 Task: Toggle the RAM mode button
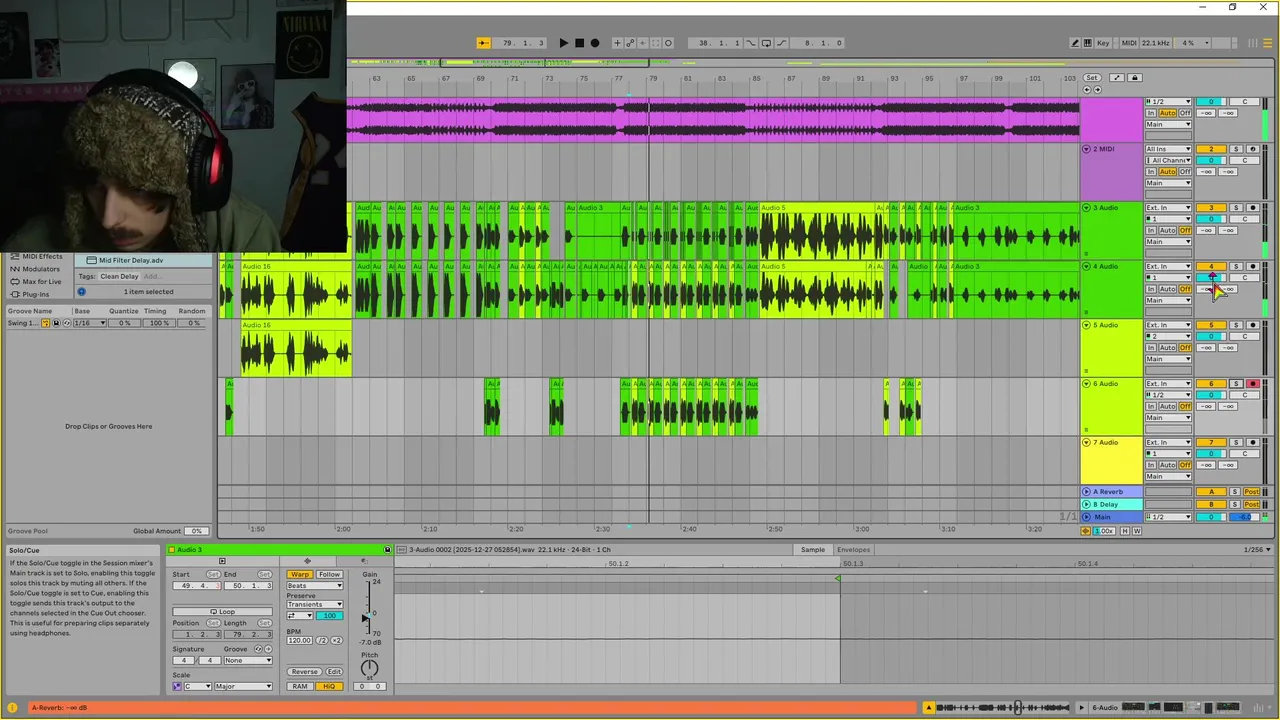pyautogui.click(x=300, y=686)
